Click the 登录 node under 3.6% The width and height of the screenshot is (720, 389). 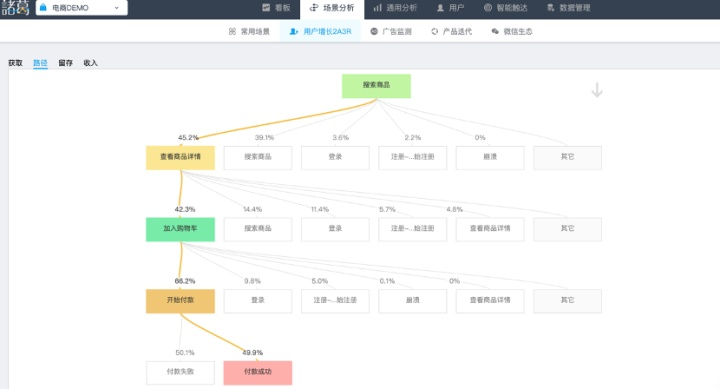(335, 158)
